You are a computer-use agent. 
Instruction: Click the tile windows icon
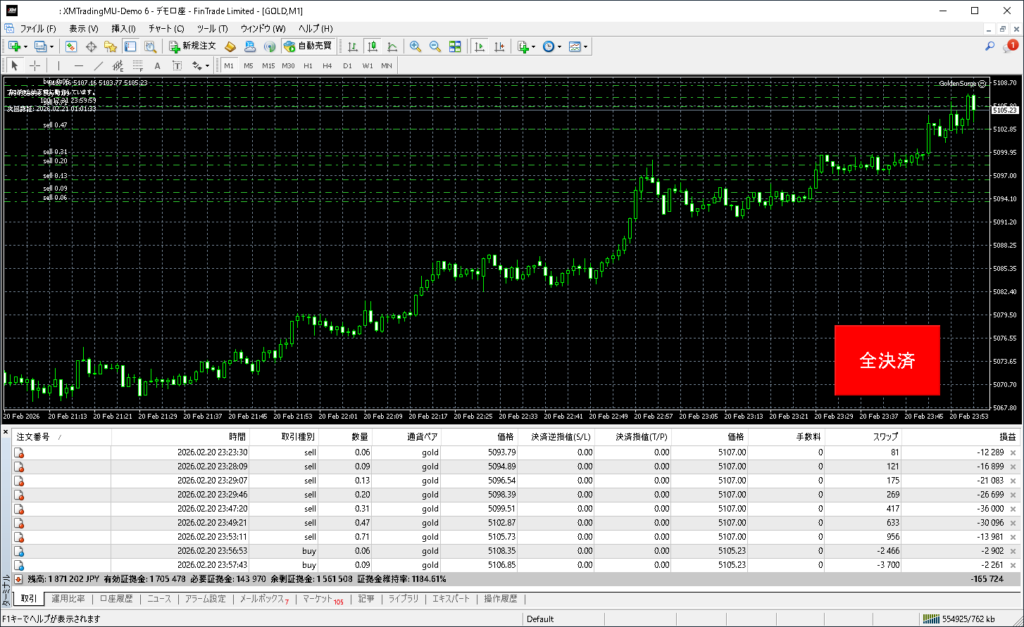(455, 46)
